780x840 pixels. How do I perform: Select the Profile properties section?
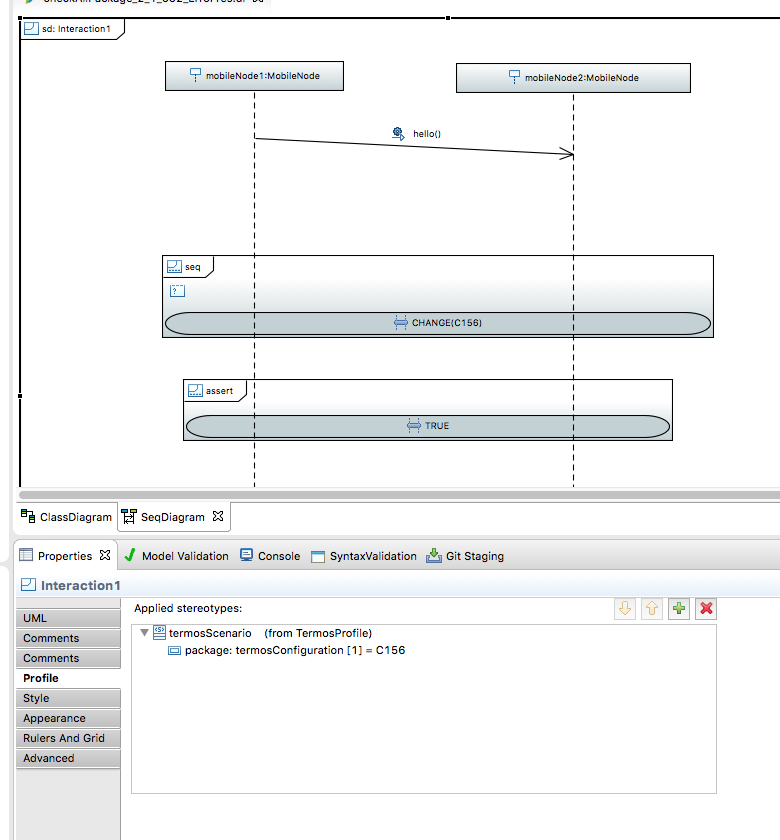tap(68, 678)
